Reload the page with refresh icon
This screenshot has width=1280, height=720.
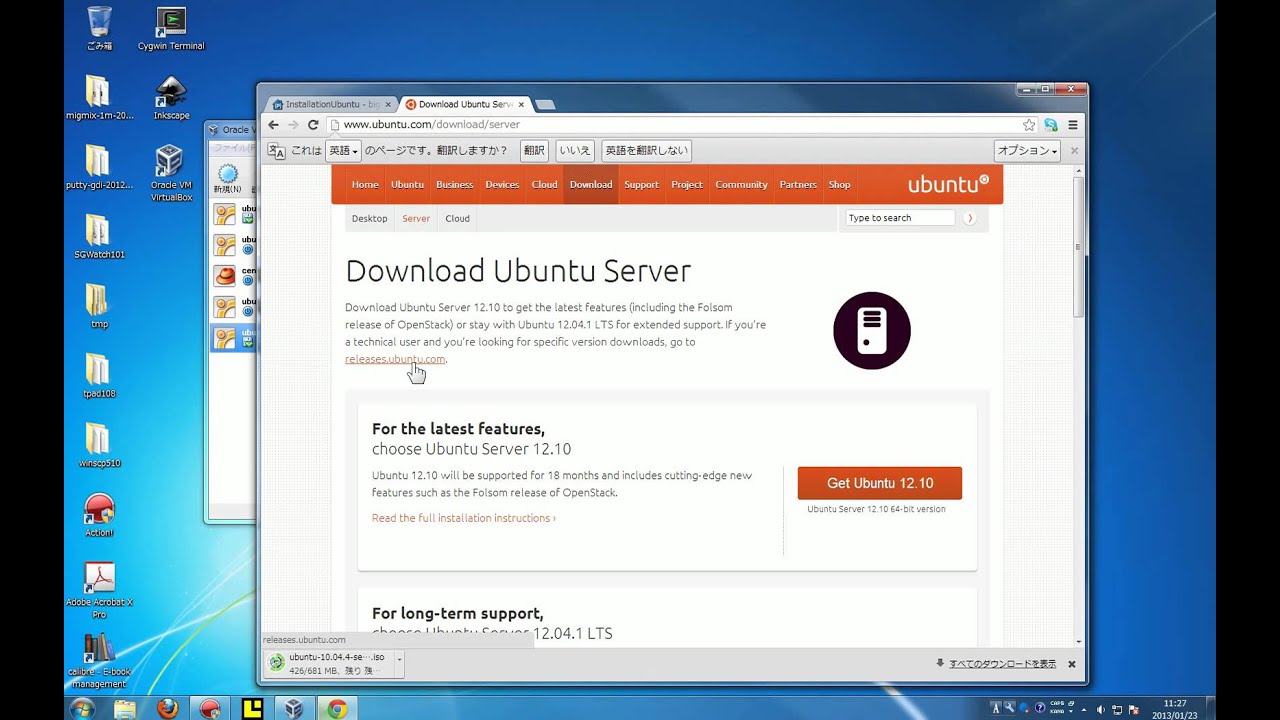313,125
